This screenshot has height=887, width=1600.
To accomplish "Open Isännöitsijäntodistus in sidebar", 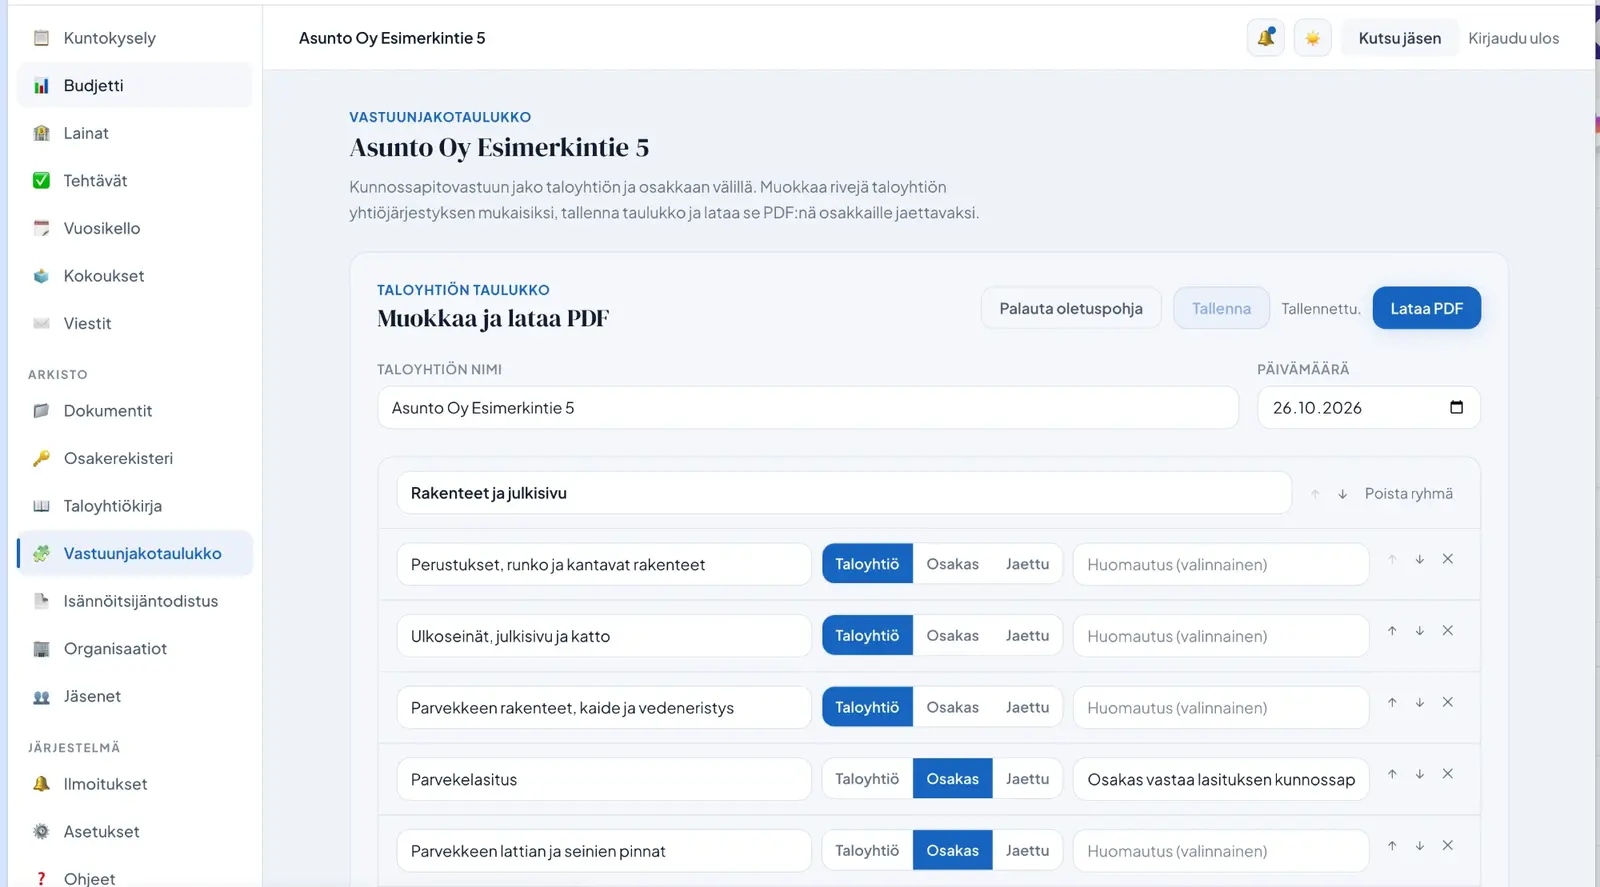I will coord(135,601).
